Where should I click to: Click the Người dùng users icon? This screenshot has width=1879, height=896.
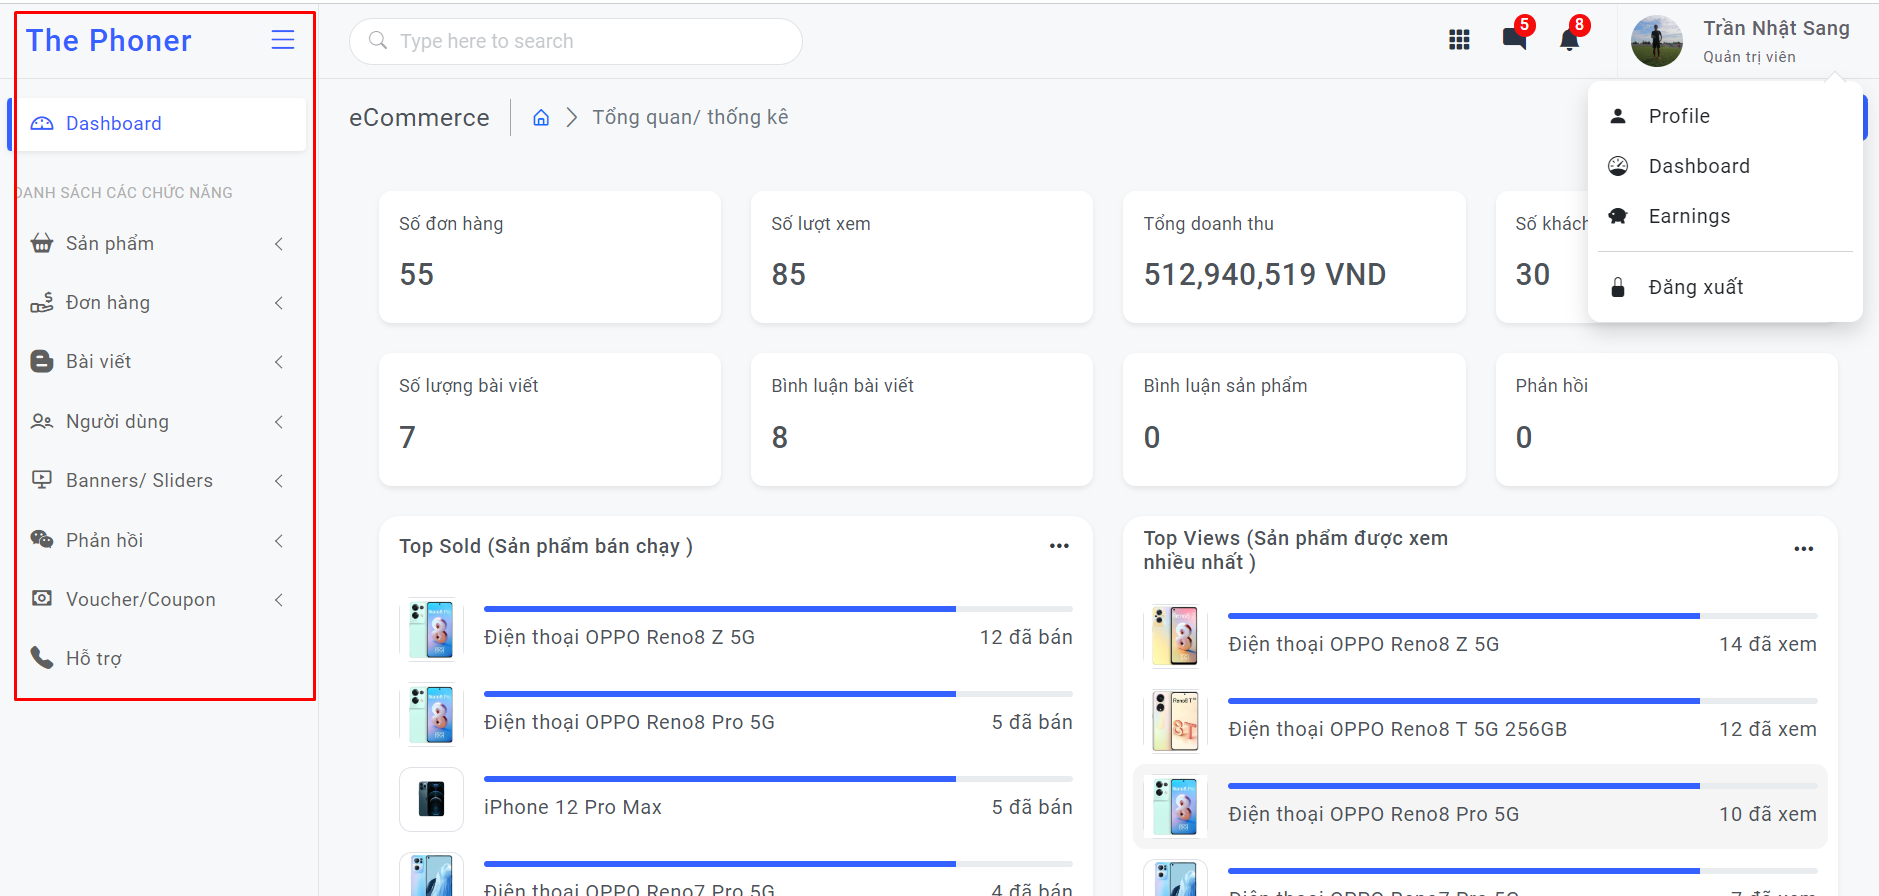click(x=42, y=421)
